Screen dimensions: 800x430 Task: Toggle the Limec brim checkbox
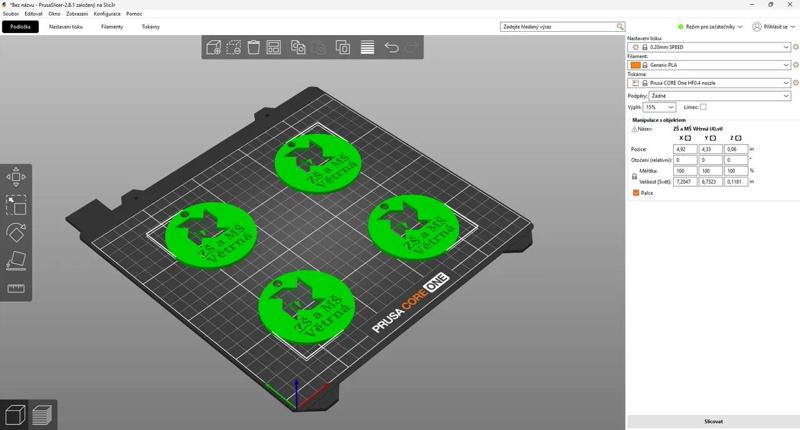coord(703,107)
